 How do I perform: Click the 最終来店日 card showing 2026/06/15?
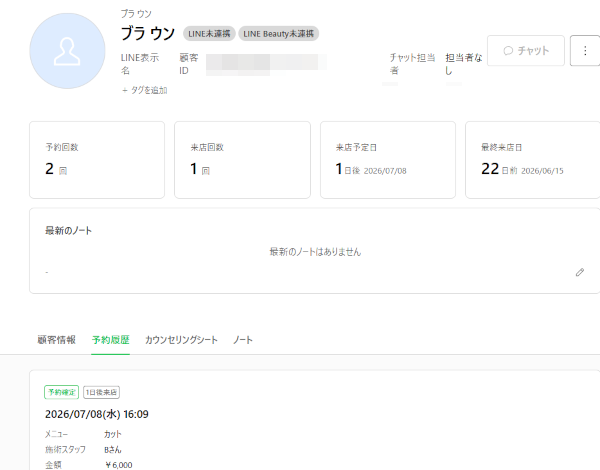click(533, 160)
